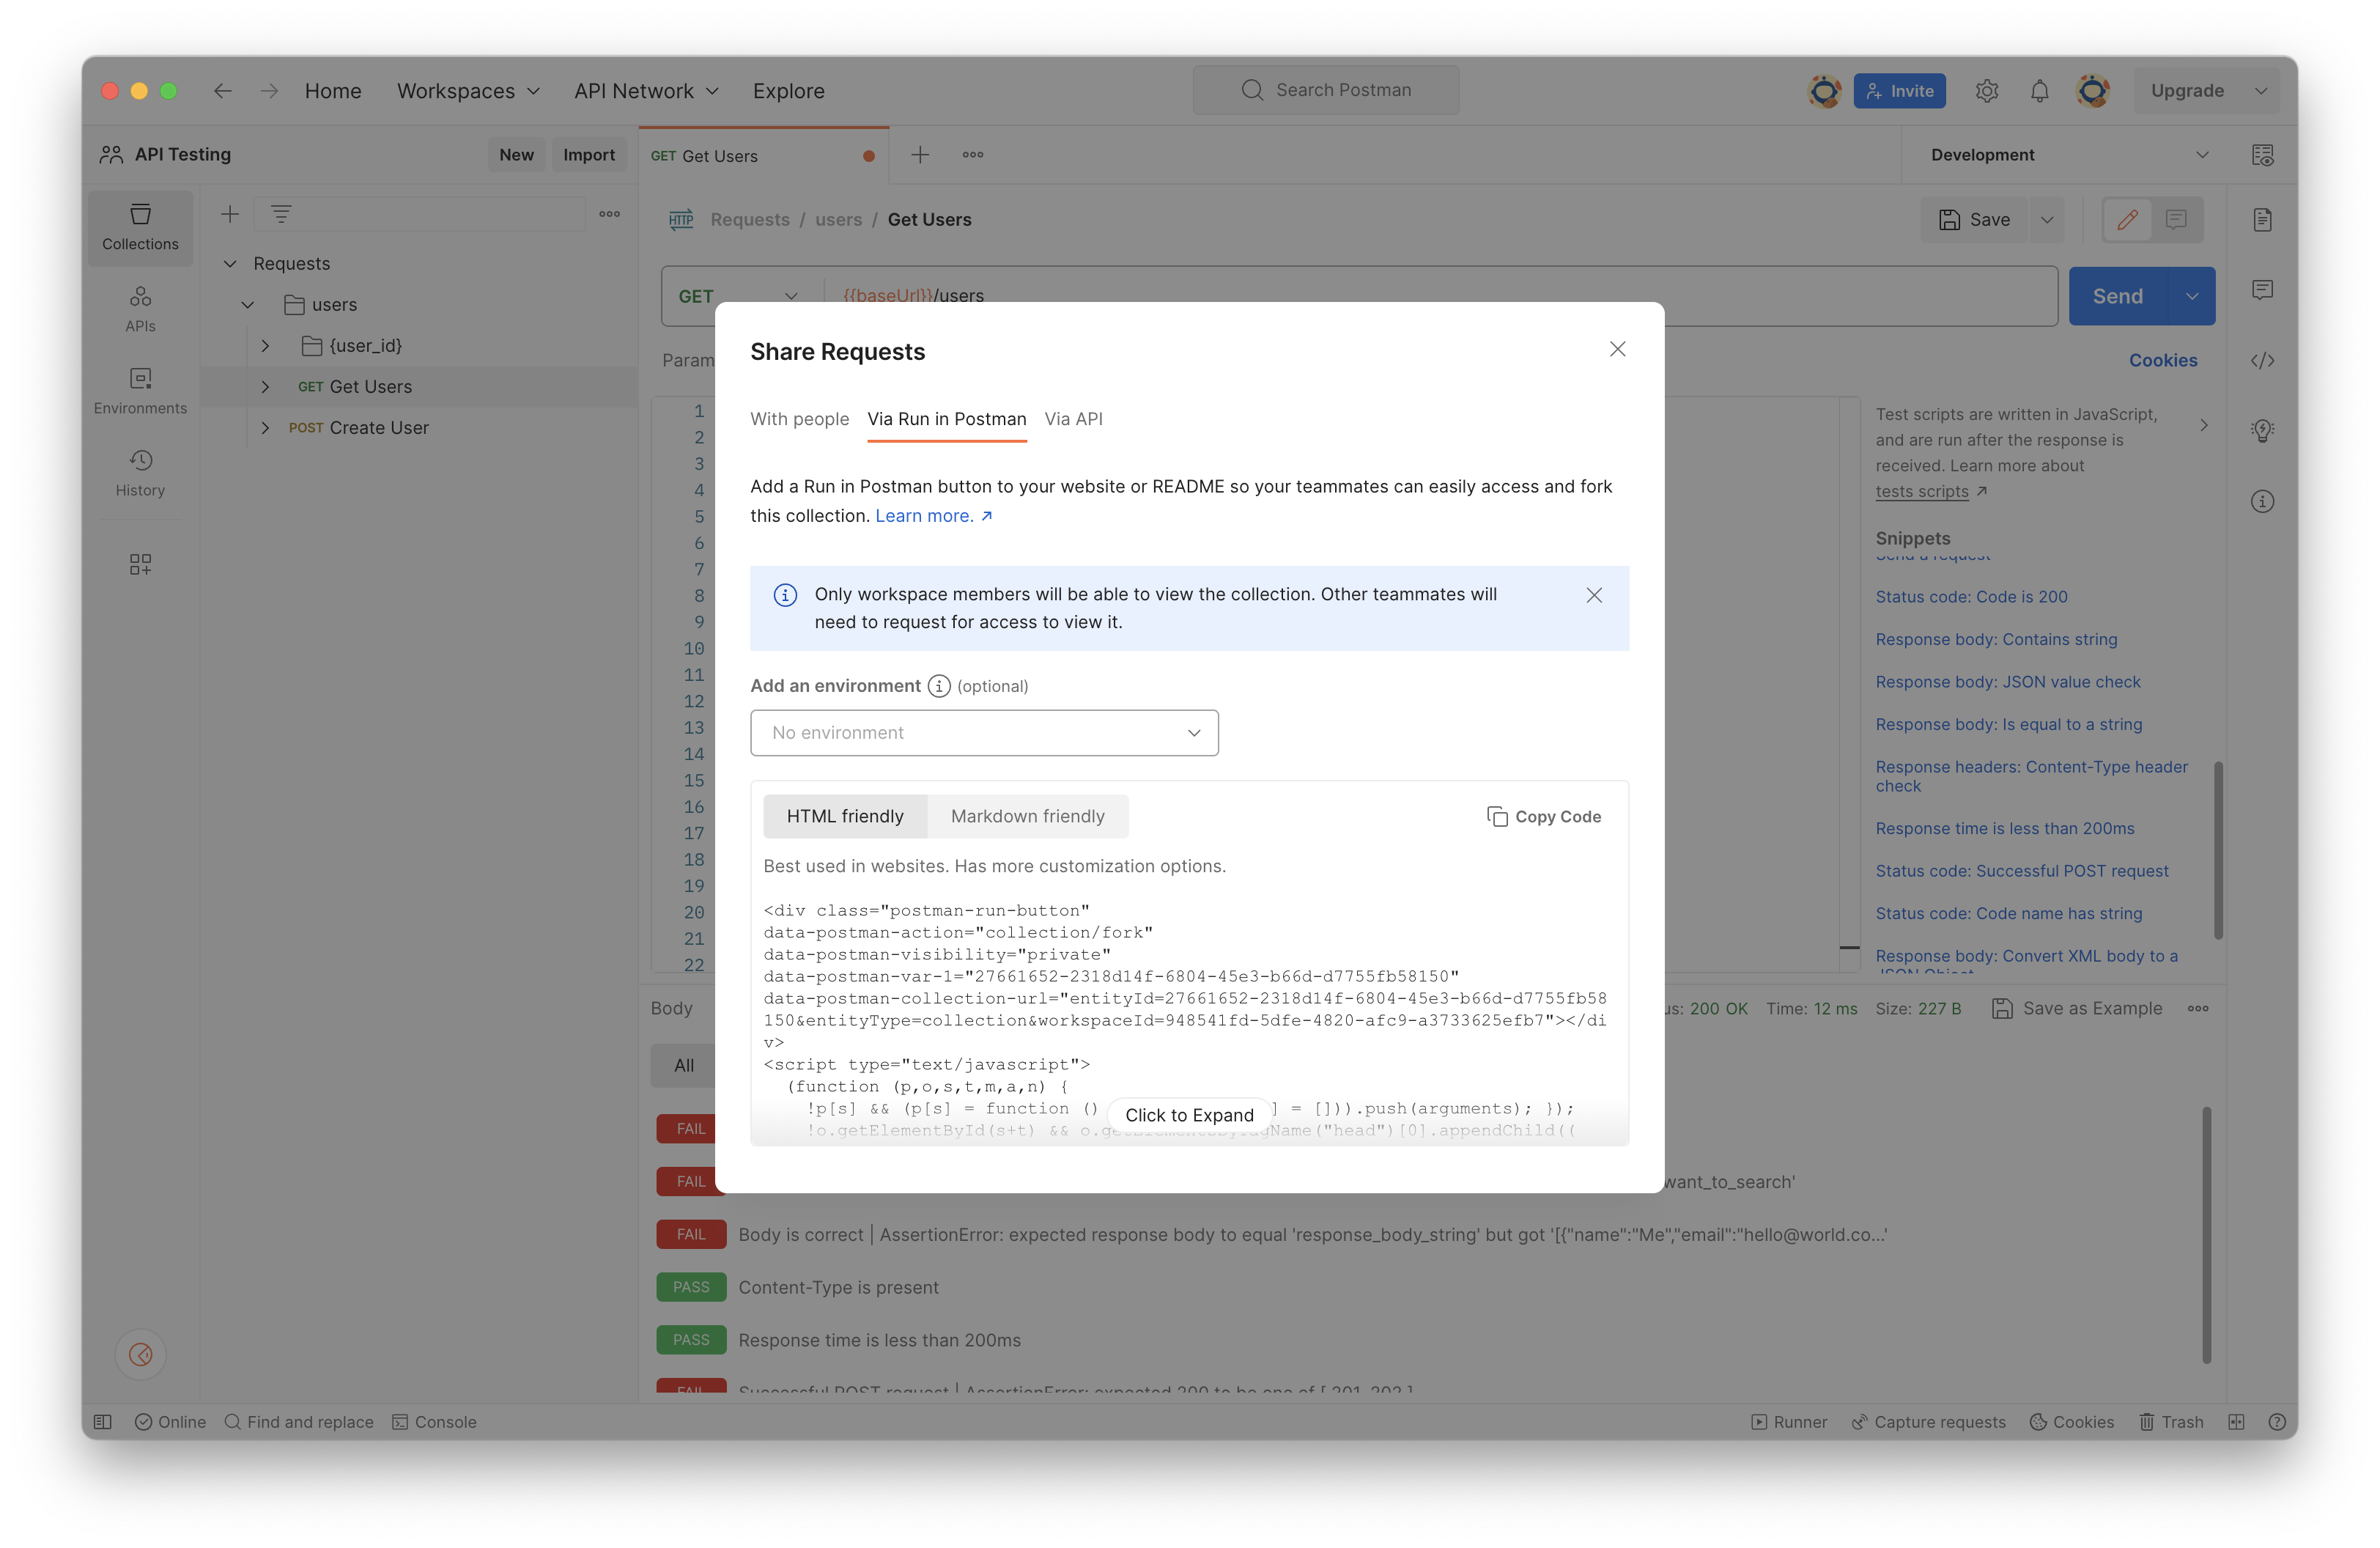Toggle the sidebar icon in status bar
Screen dimensions: 2380x1548
pyautogui.click(x=102, y=1422)
